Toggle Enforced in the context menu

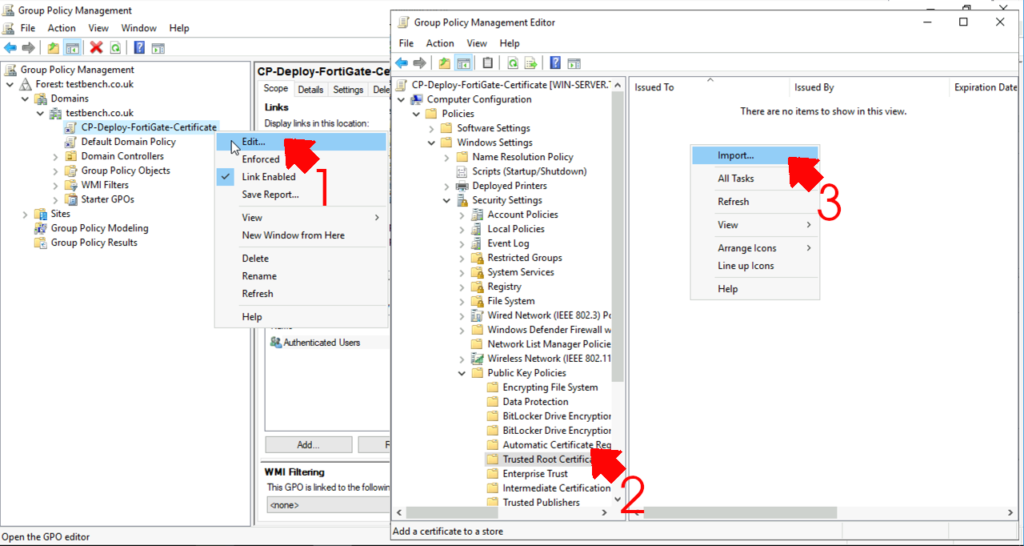pyautogui.click(x=261, y=160)
